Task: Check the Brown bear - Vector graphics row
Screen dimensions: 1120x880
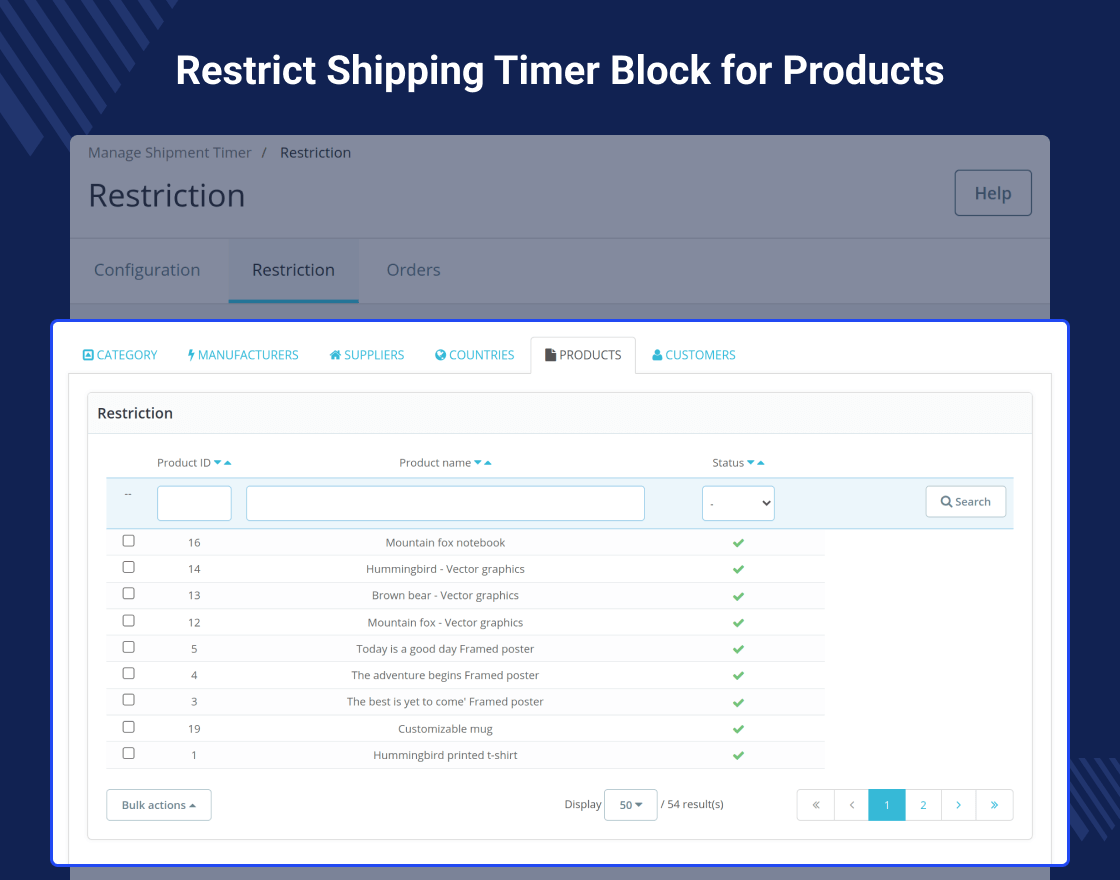Action: point(129,594)
